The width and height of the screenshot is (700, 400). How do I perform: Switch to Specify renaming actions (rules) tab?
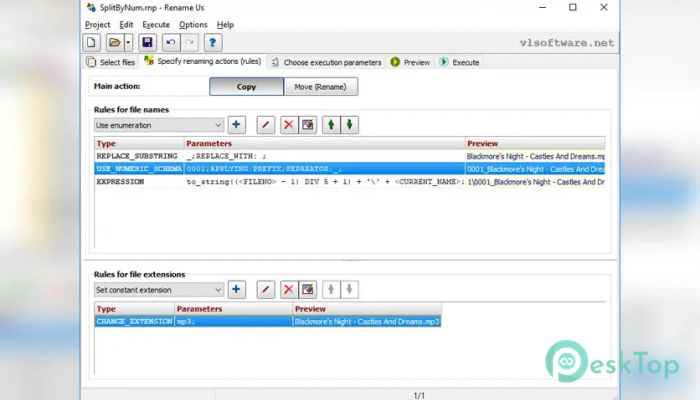[202, 61]
